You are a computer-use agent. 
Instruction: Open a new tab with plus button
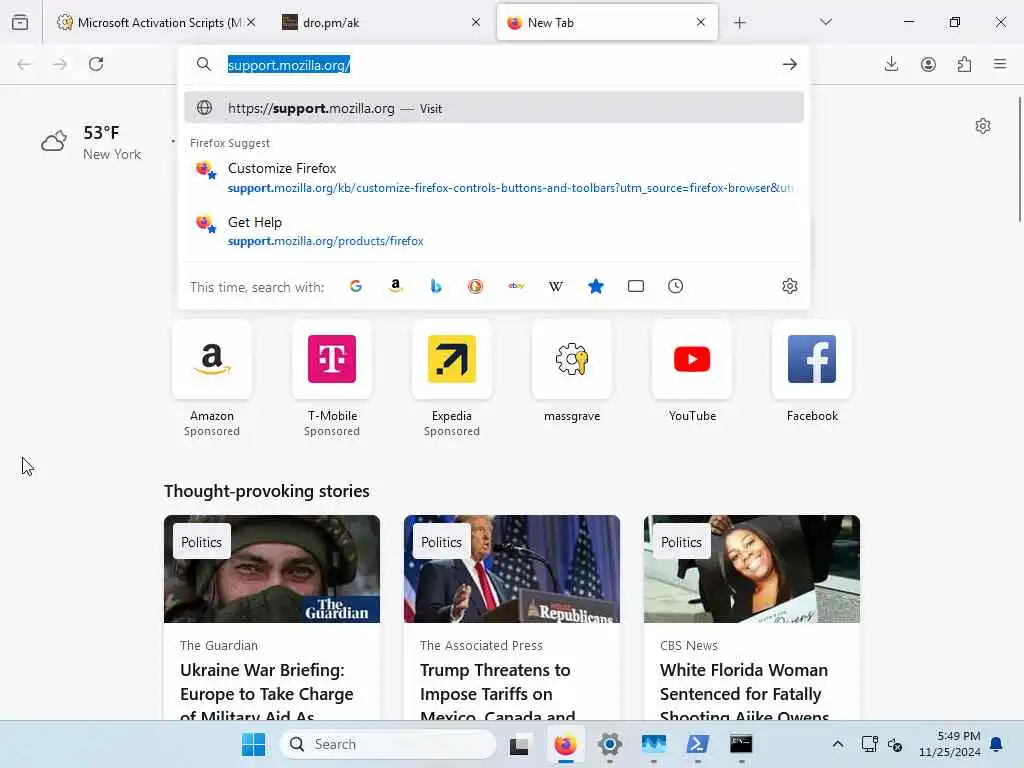[739, 23]
